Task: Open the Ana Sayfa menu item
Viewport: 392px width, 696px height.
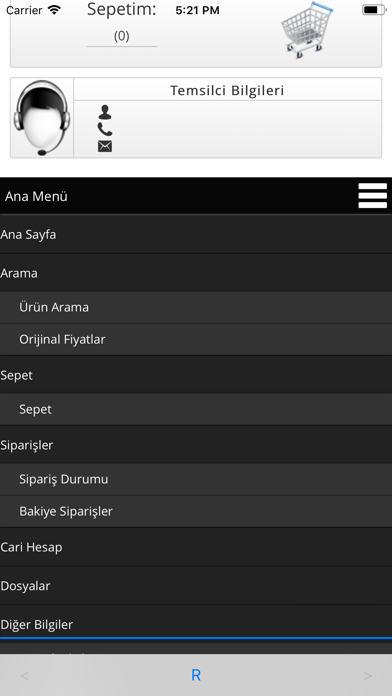Action: click(196, 234)
